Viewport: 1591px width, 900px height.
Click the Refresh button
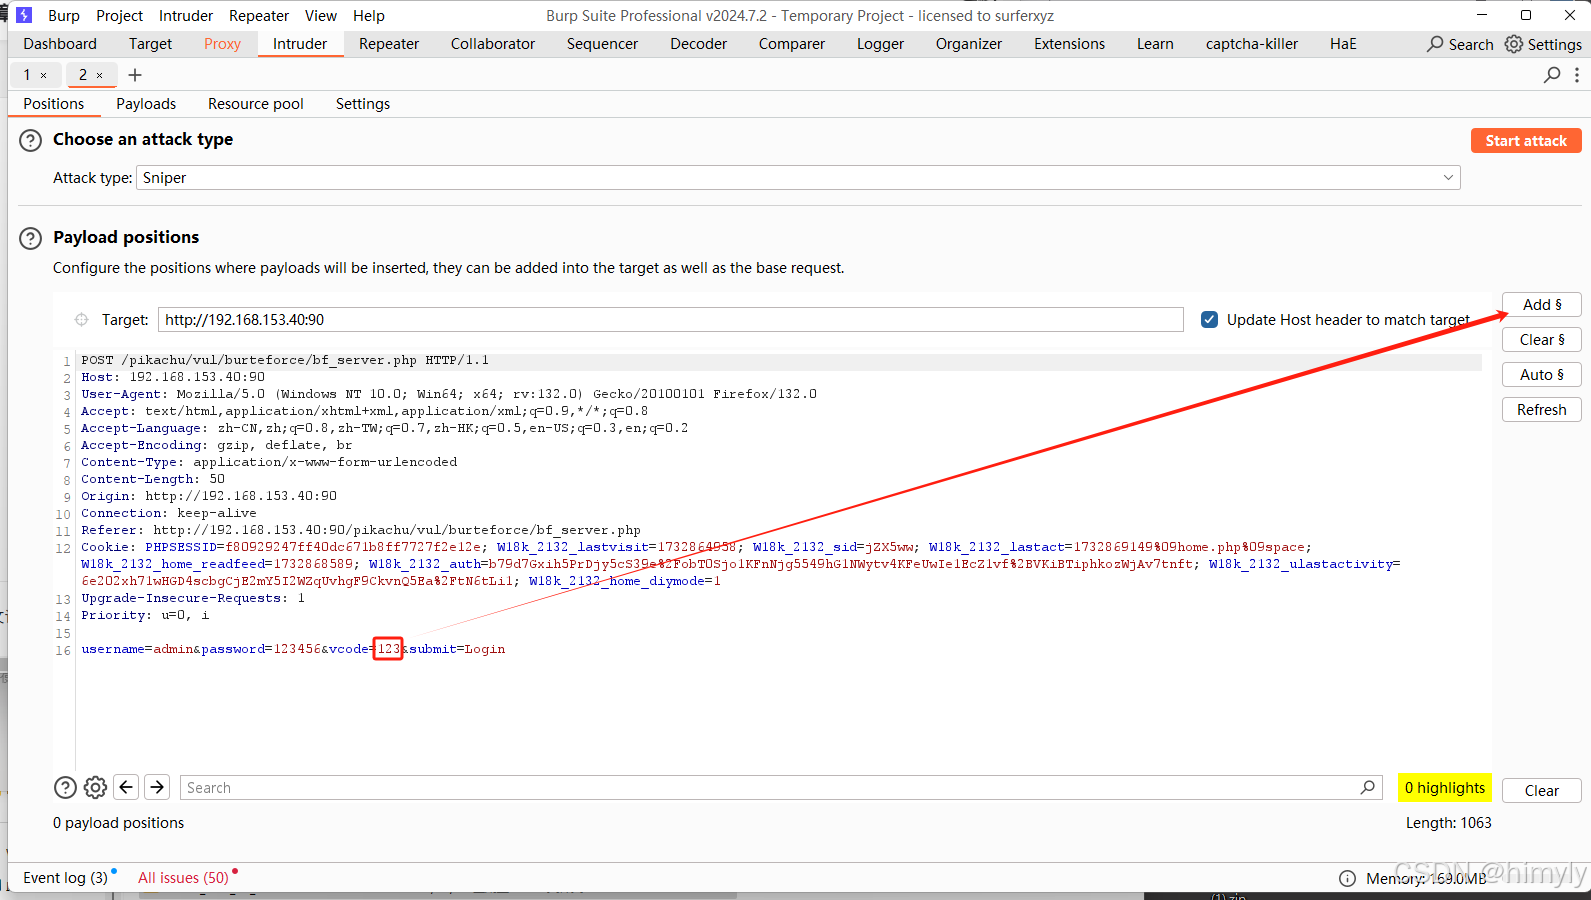tap(1542, 410)
